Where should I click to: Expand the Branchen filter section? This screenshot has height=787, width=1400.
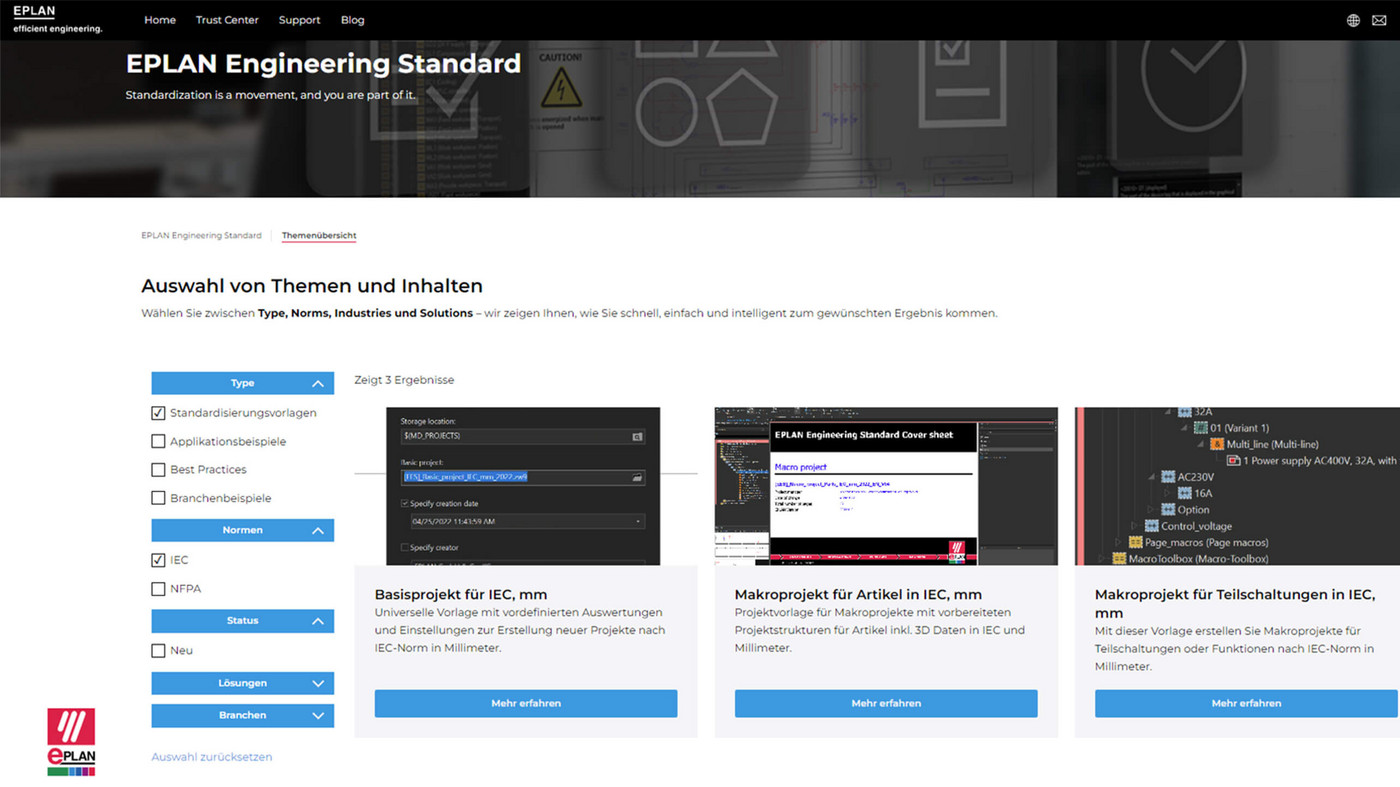242,715
